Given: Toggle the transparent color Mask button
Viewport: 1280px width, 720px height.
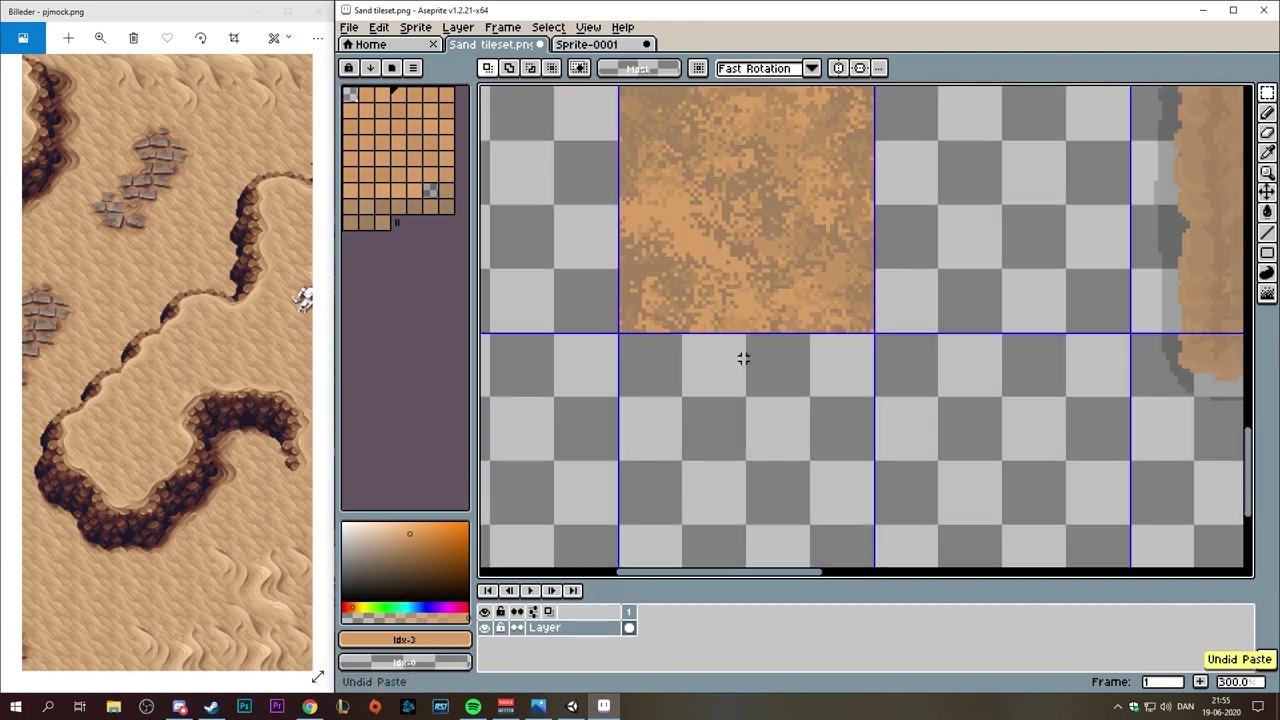Looking at the screenshot, I should pyautogui.click(x=638, y=68).
